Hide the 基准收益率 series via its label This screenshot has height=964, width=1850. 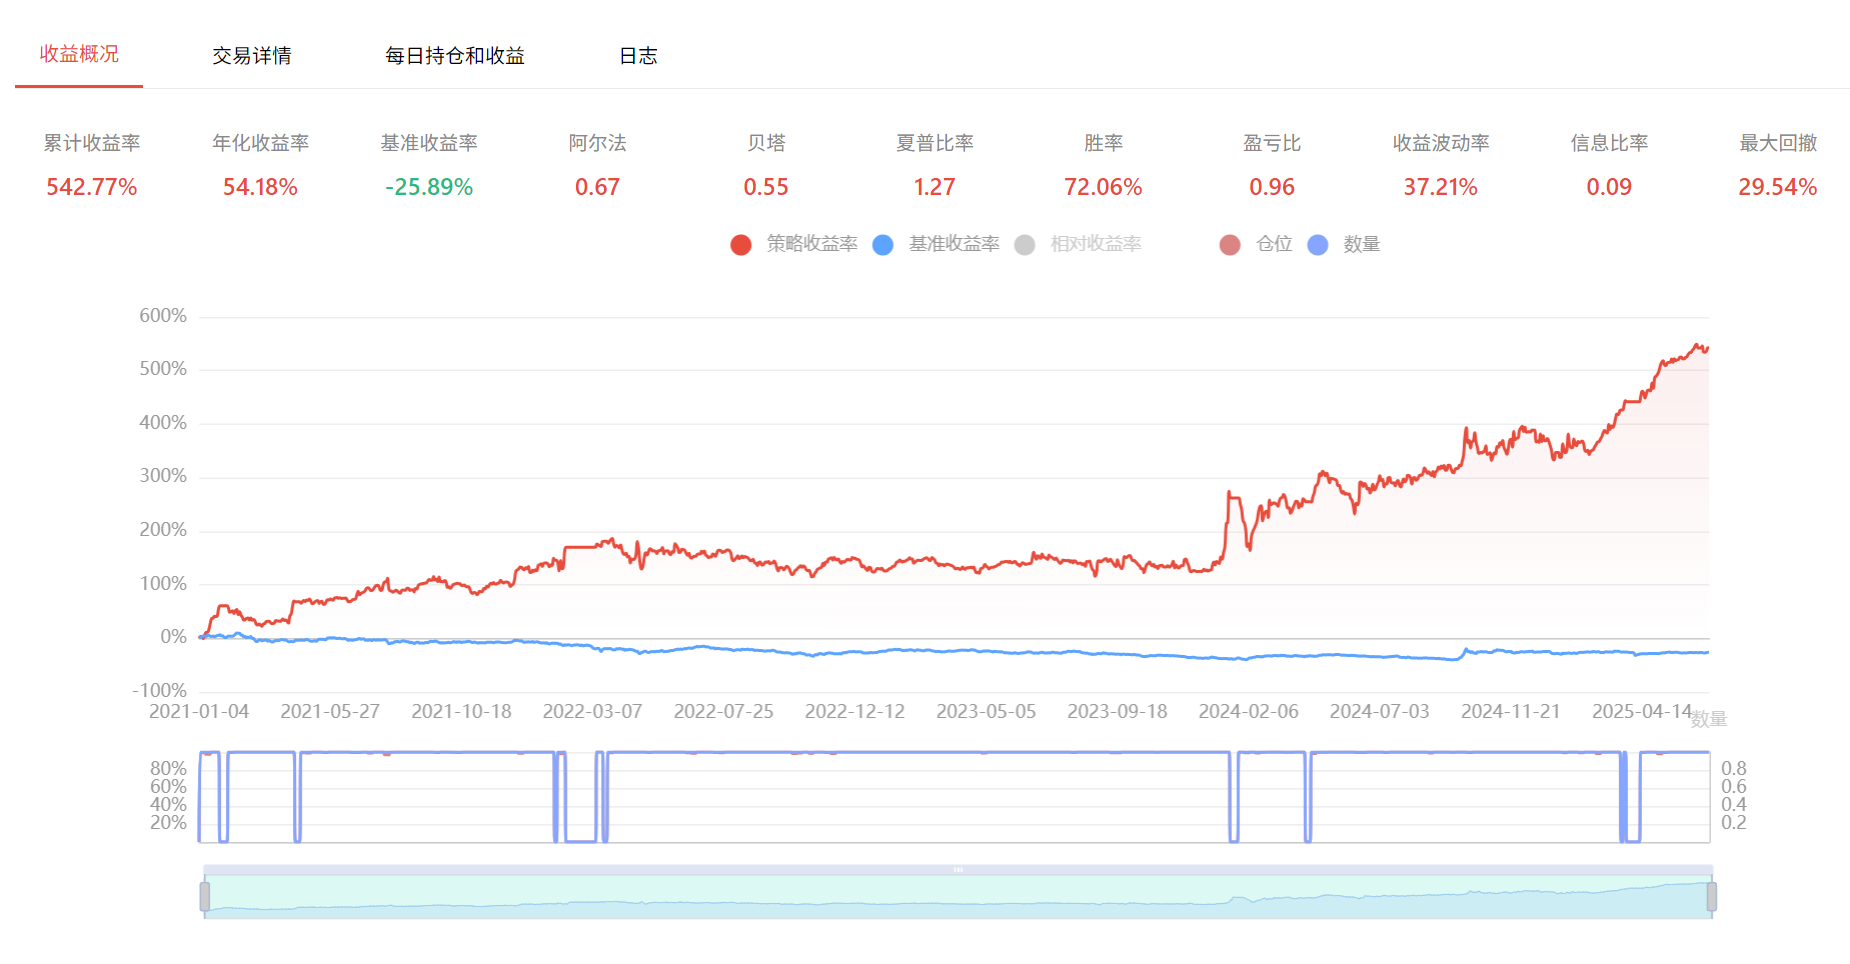953,244
